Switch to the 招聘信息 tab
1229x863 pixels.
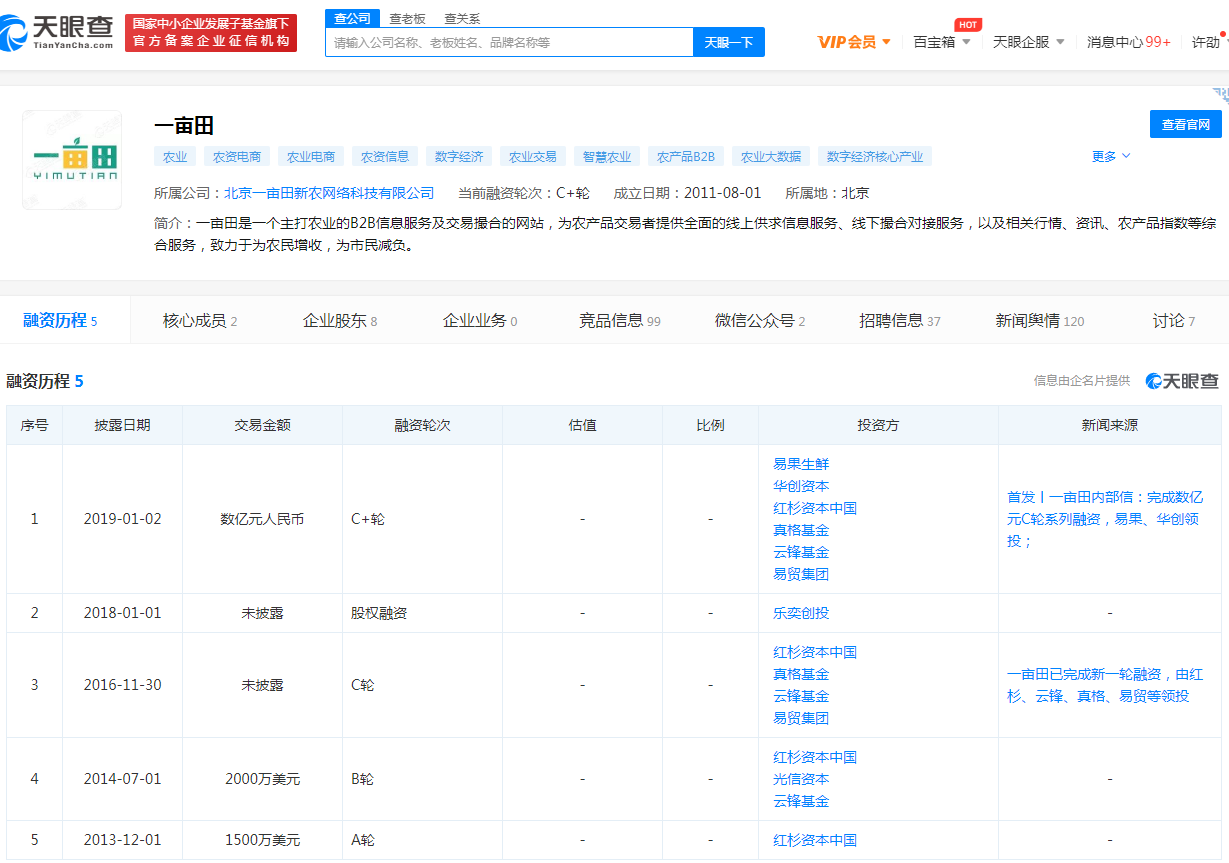coord(900,321)
